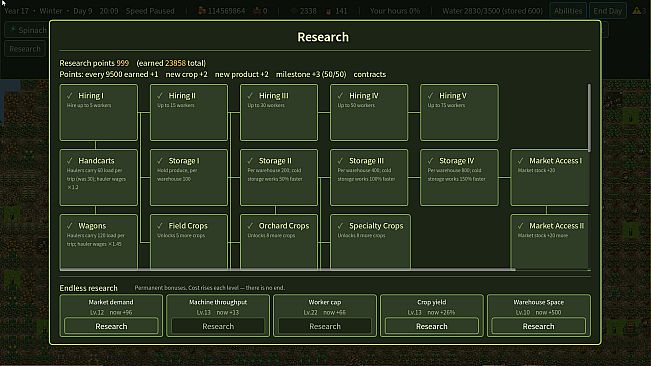
Task: Click Research under Worker cap
Action: 325,327
